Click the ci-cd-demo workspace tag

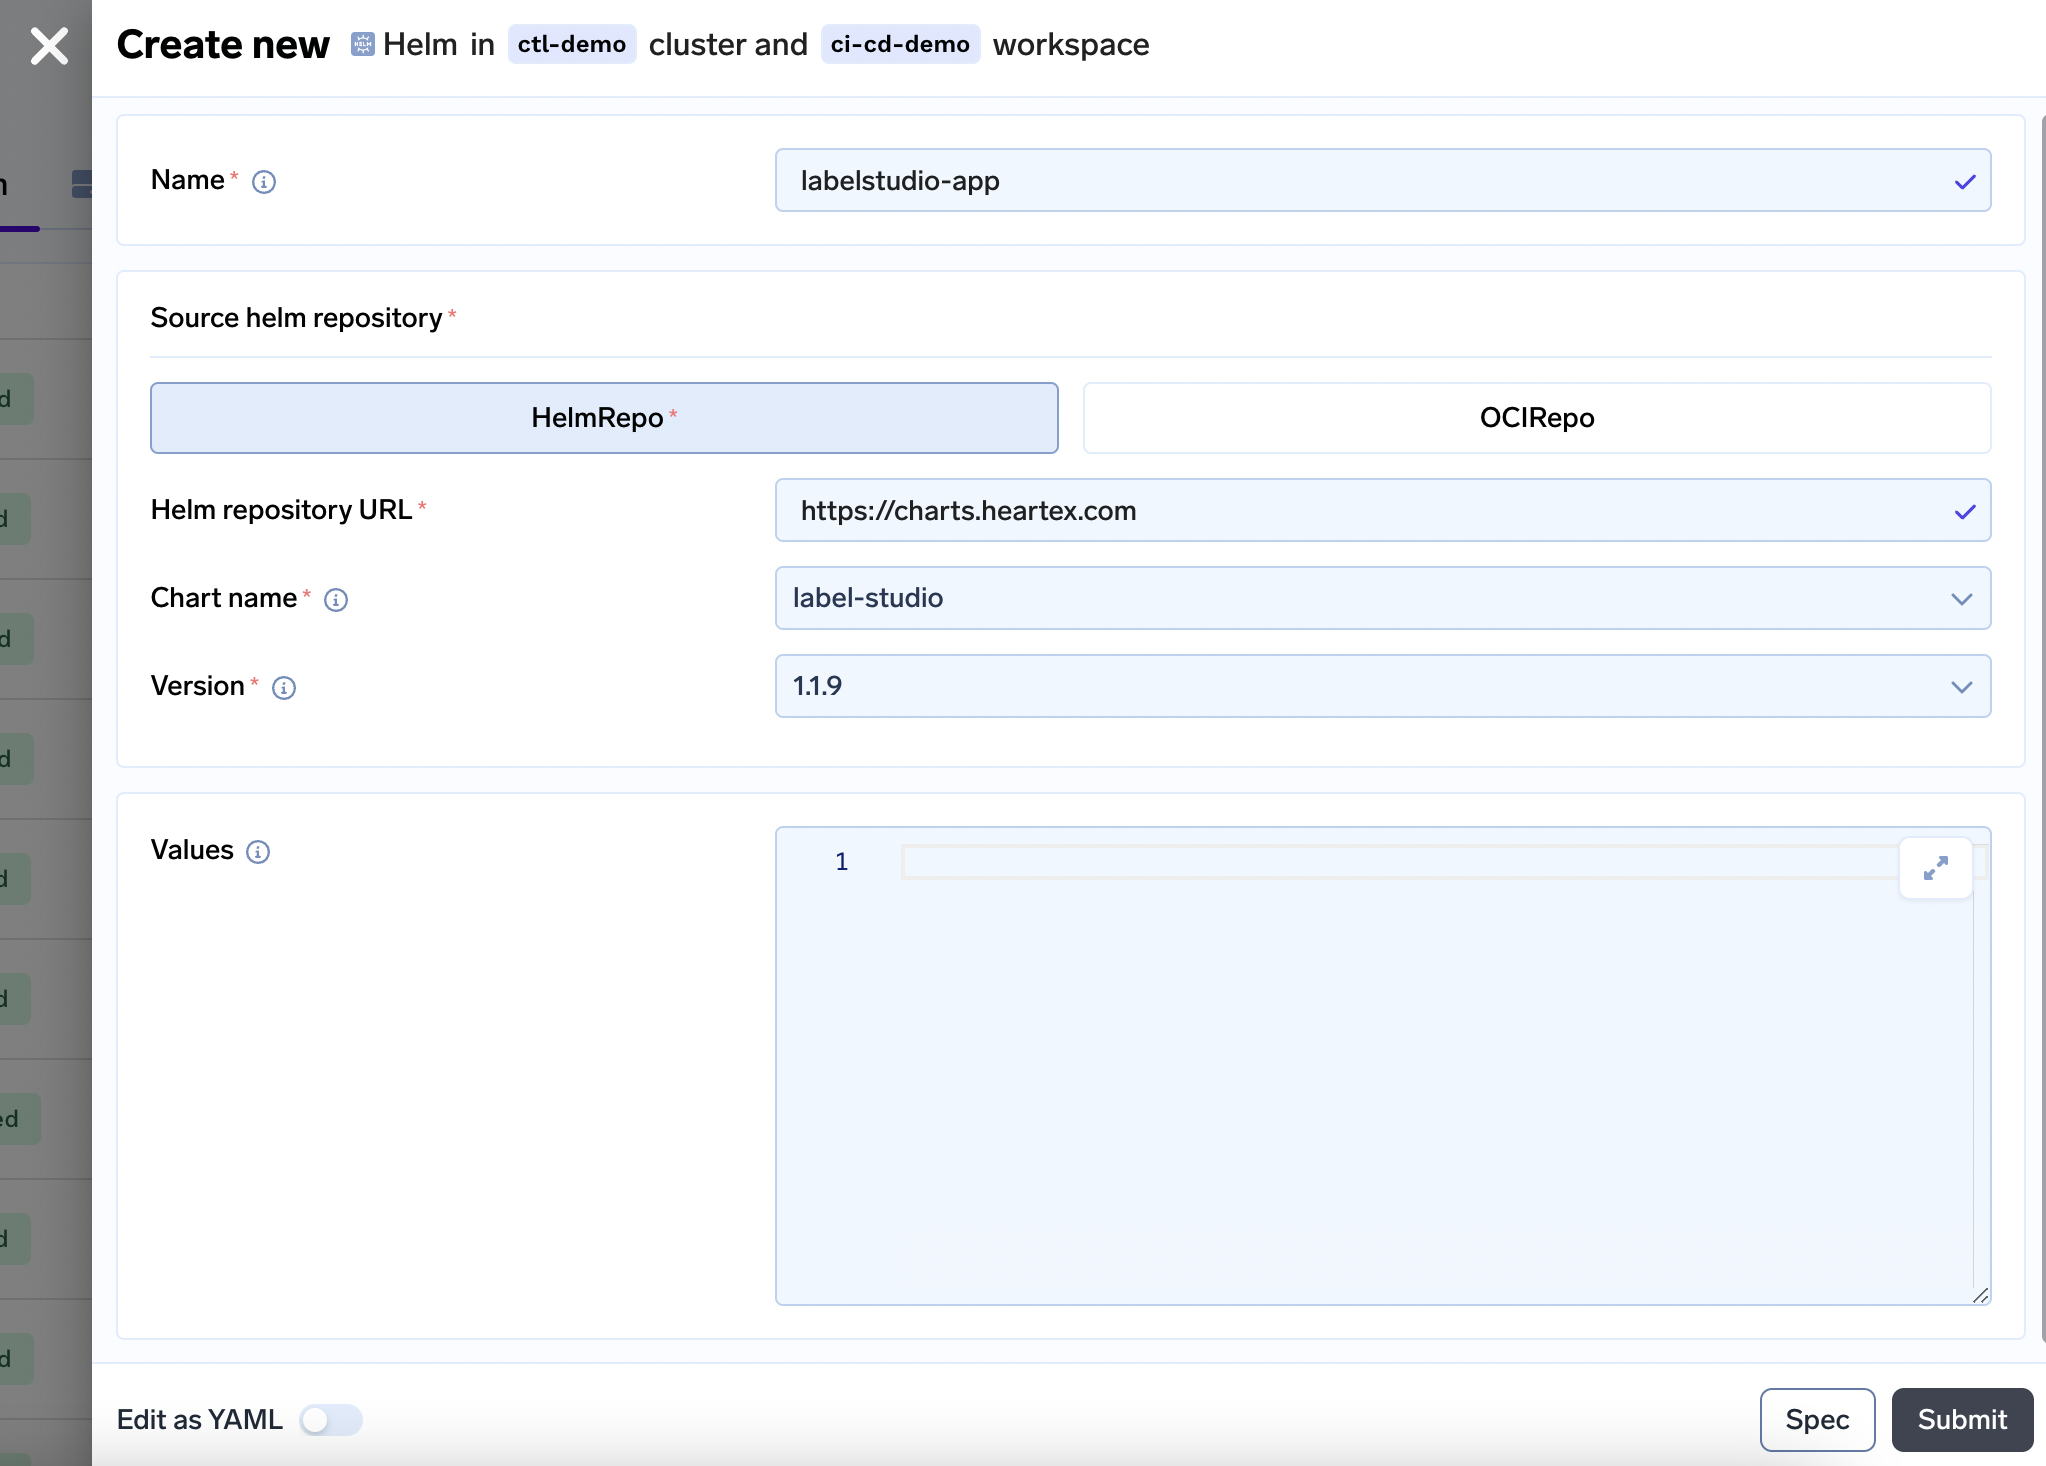pyautogui.click(x=899, y=44)
